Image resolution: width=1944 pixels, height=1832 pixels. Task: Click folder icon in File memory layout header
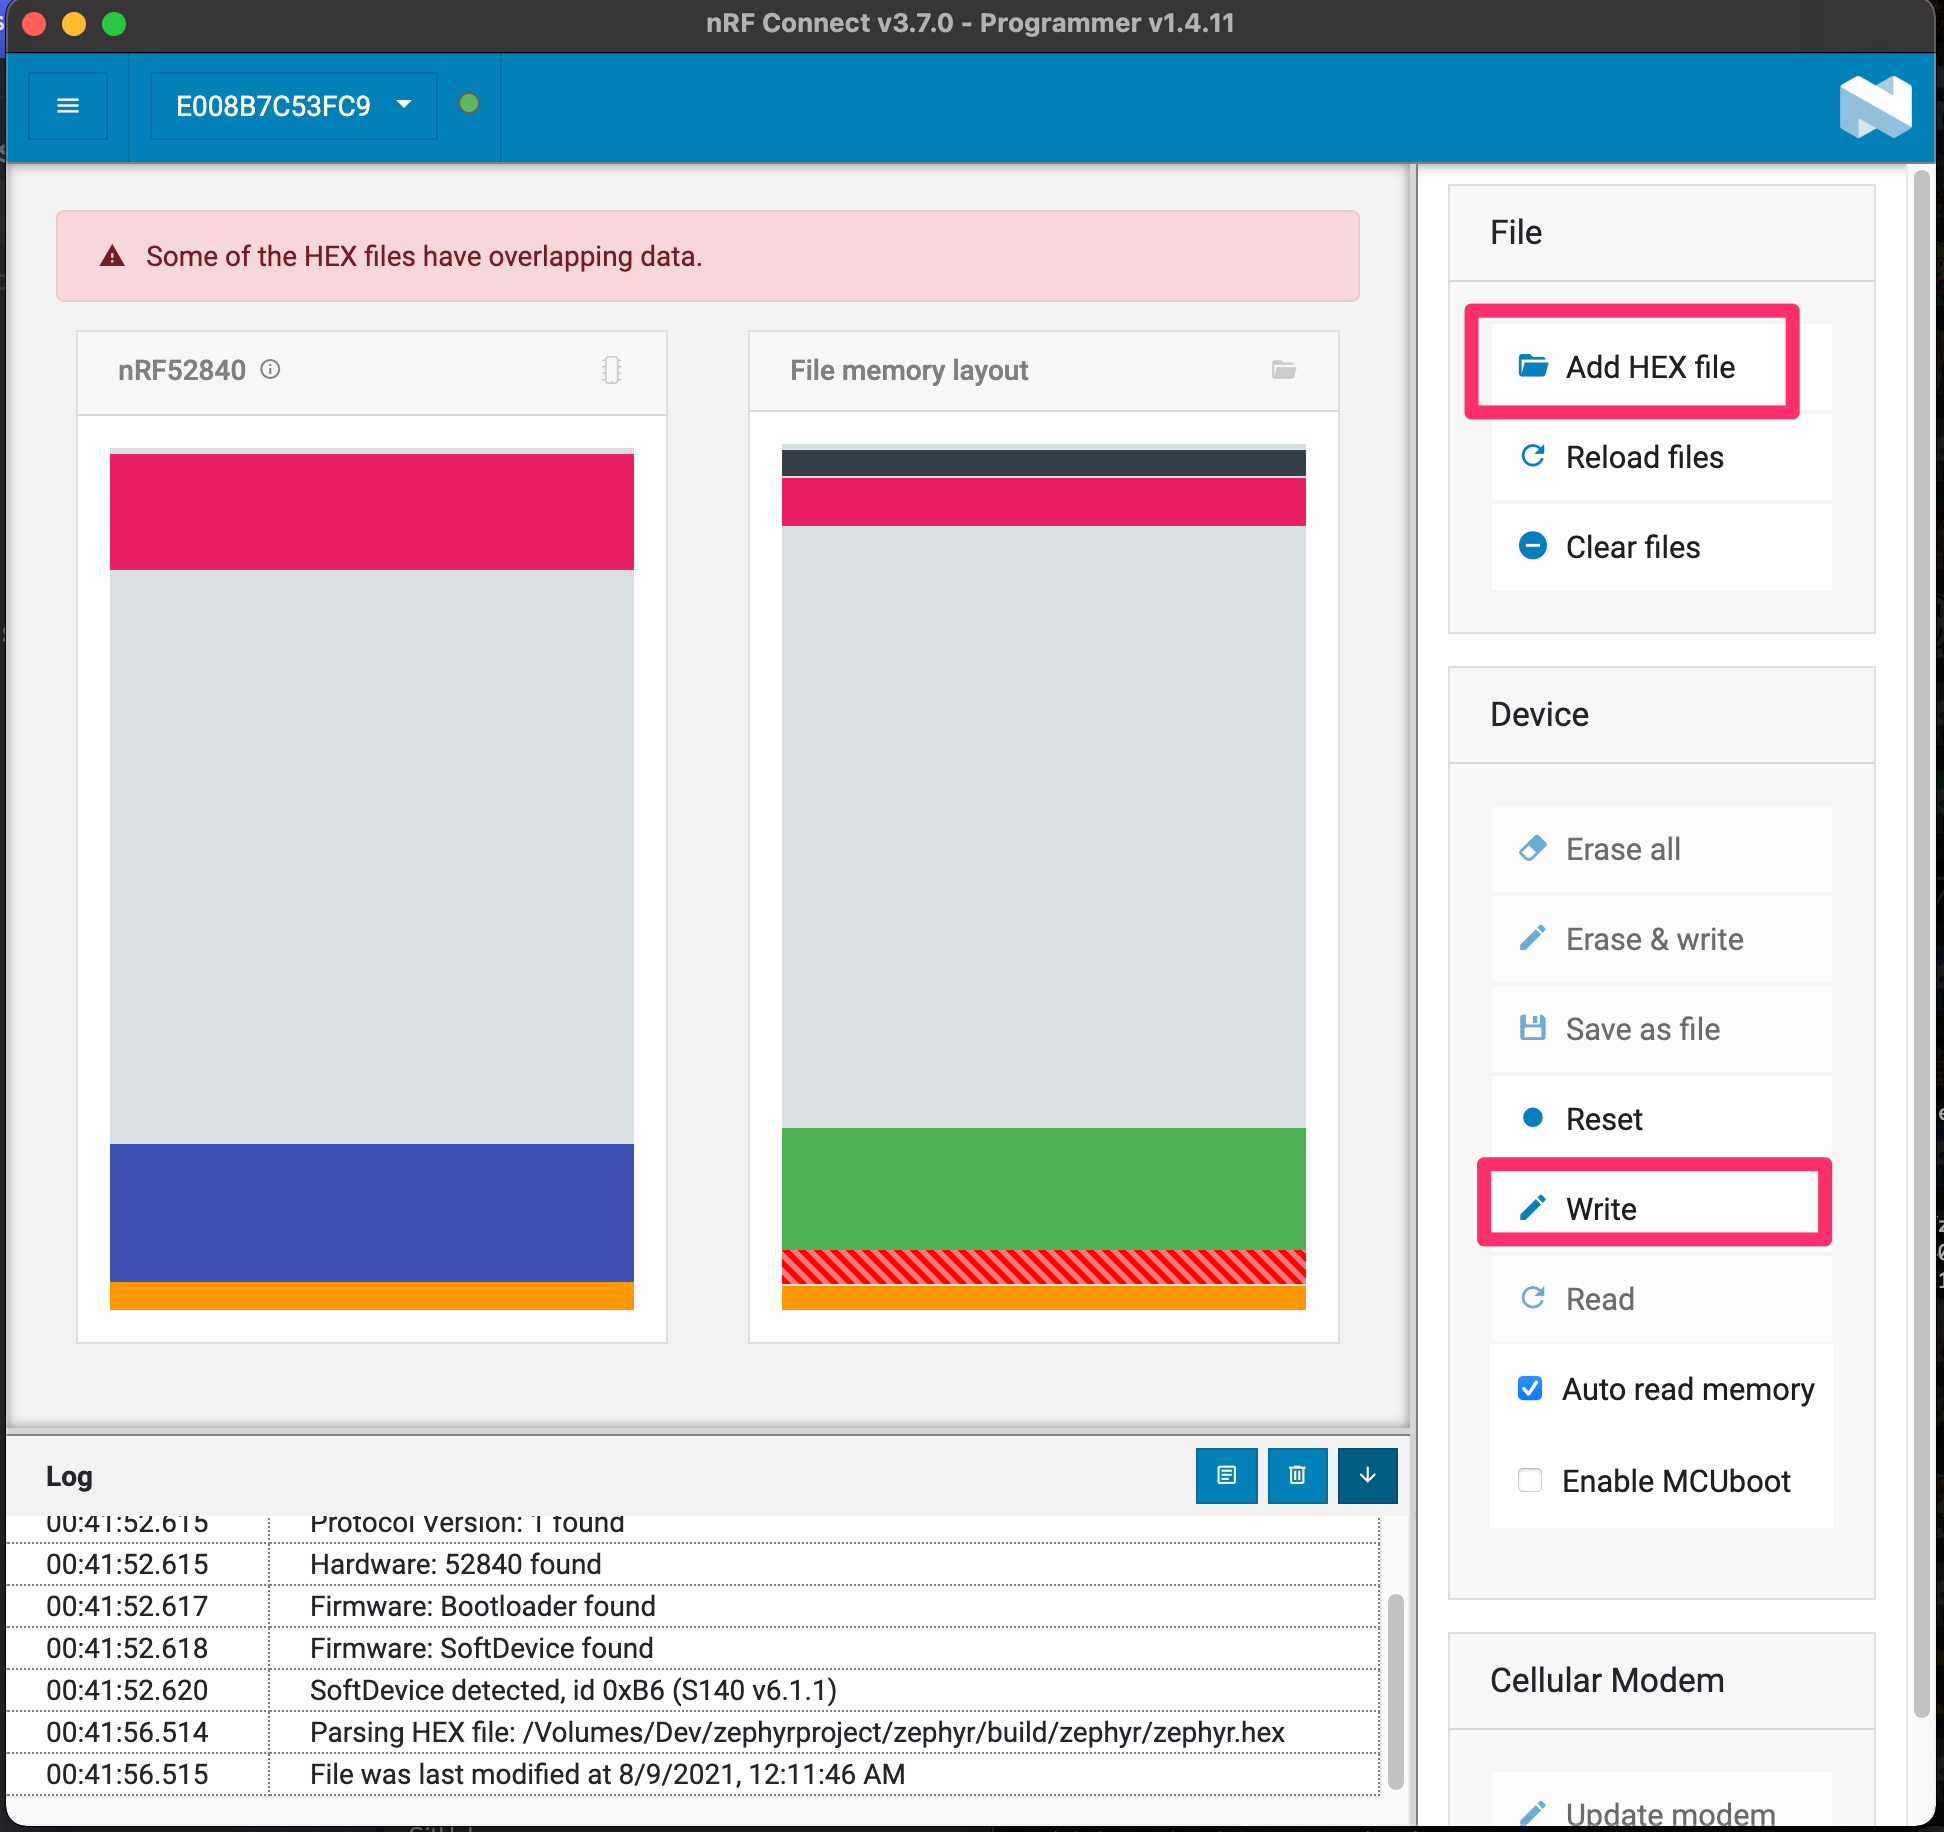coord(1284,370)
